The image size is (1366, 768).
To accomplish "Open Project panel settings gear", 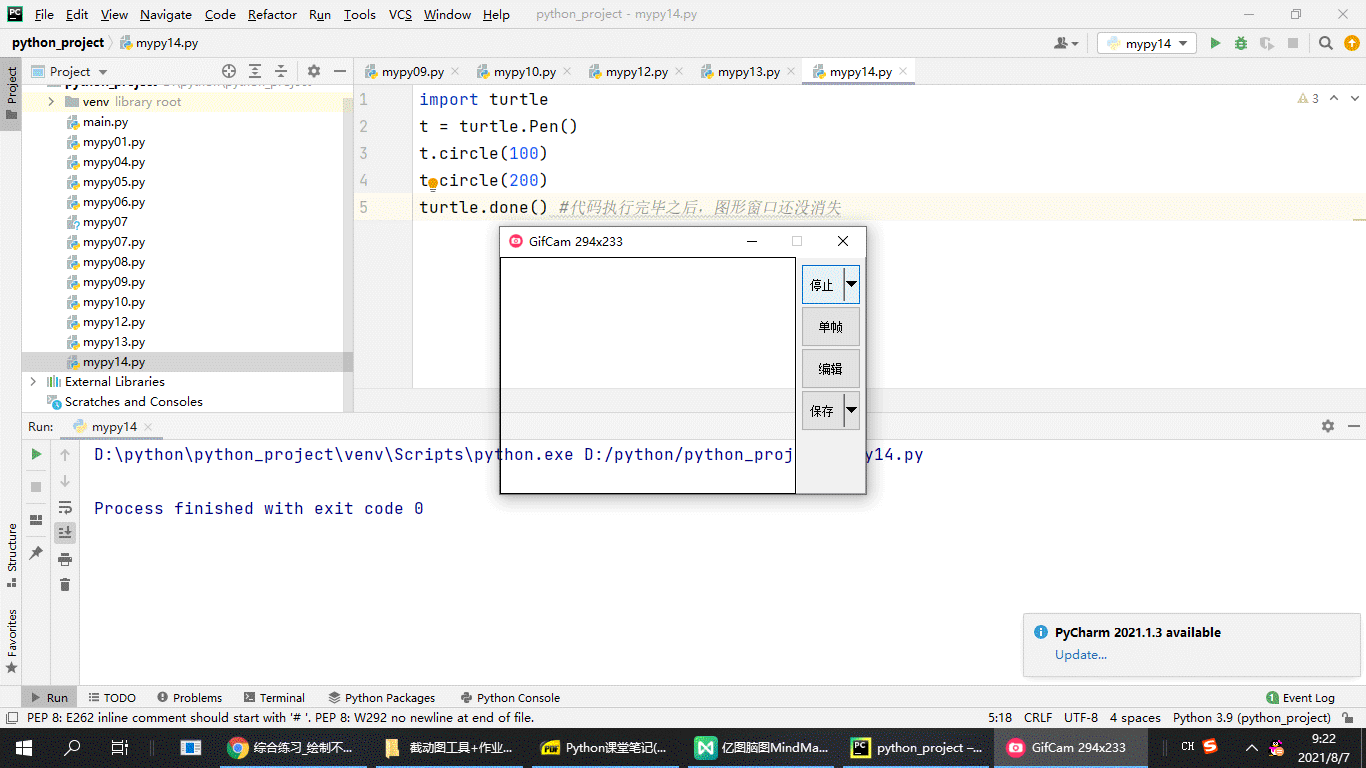I will click(314, 71).
